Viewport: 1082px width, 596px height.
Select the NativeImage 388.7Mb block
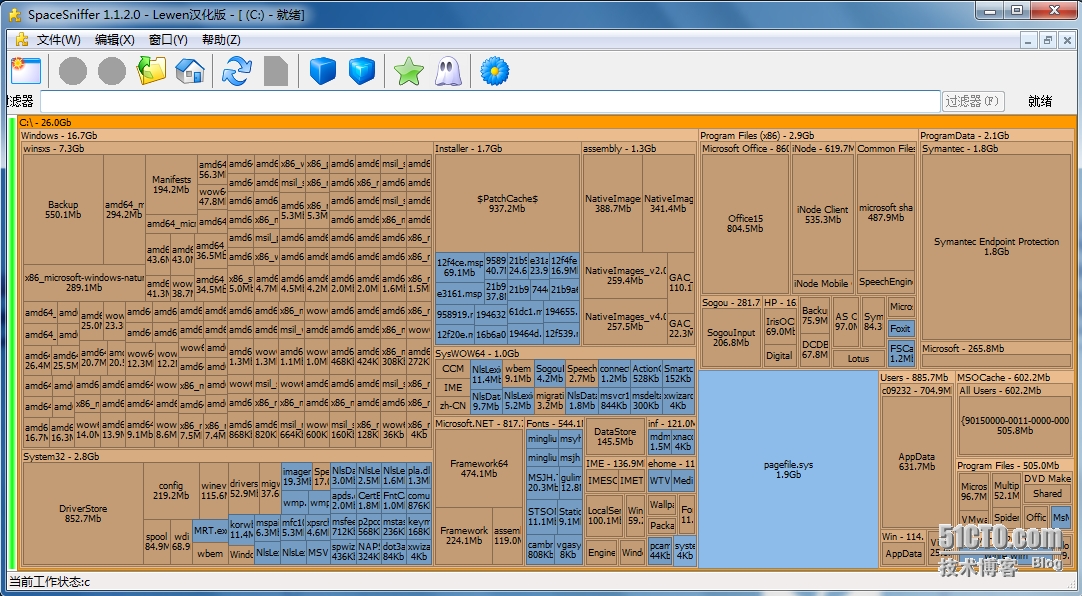click(613, 203)
